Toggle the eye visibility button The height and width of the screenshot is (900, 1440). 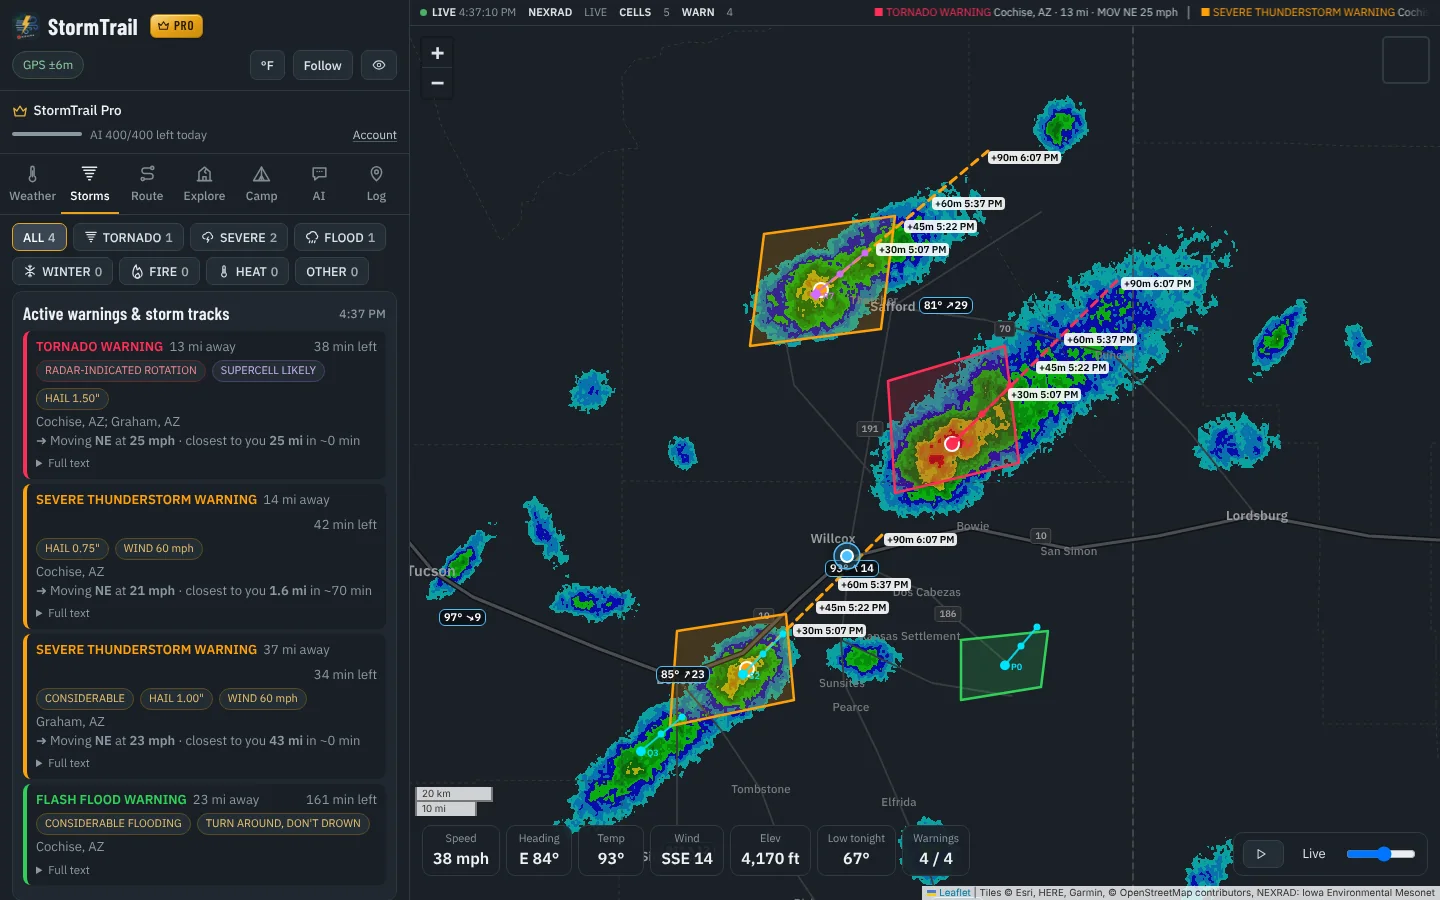tap(379, 65)
